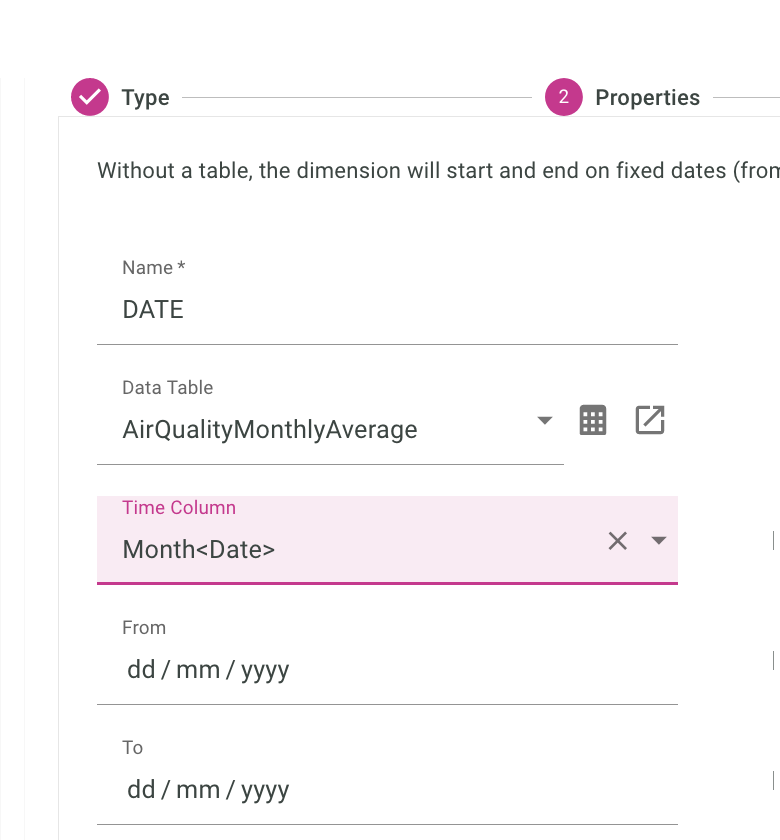The image size is (780, 840).
Task: Open the data table in a new window icon
Action: [x=650, y=421]
